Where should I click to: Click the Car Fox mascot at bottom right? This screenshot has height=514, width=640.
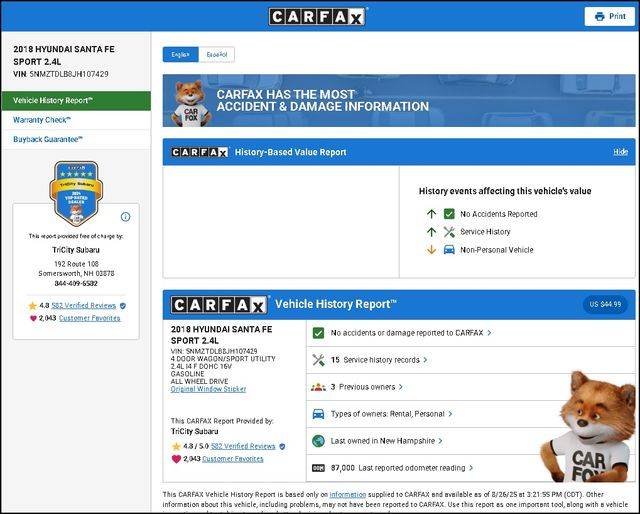coord(588,427)
